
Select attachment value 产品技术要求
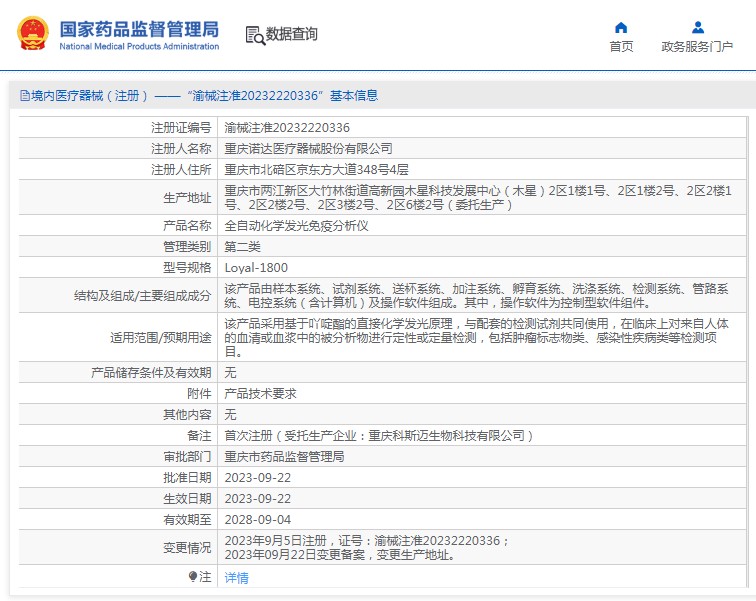tap(260, 394)
